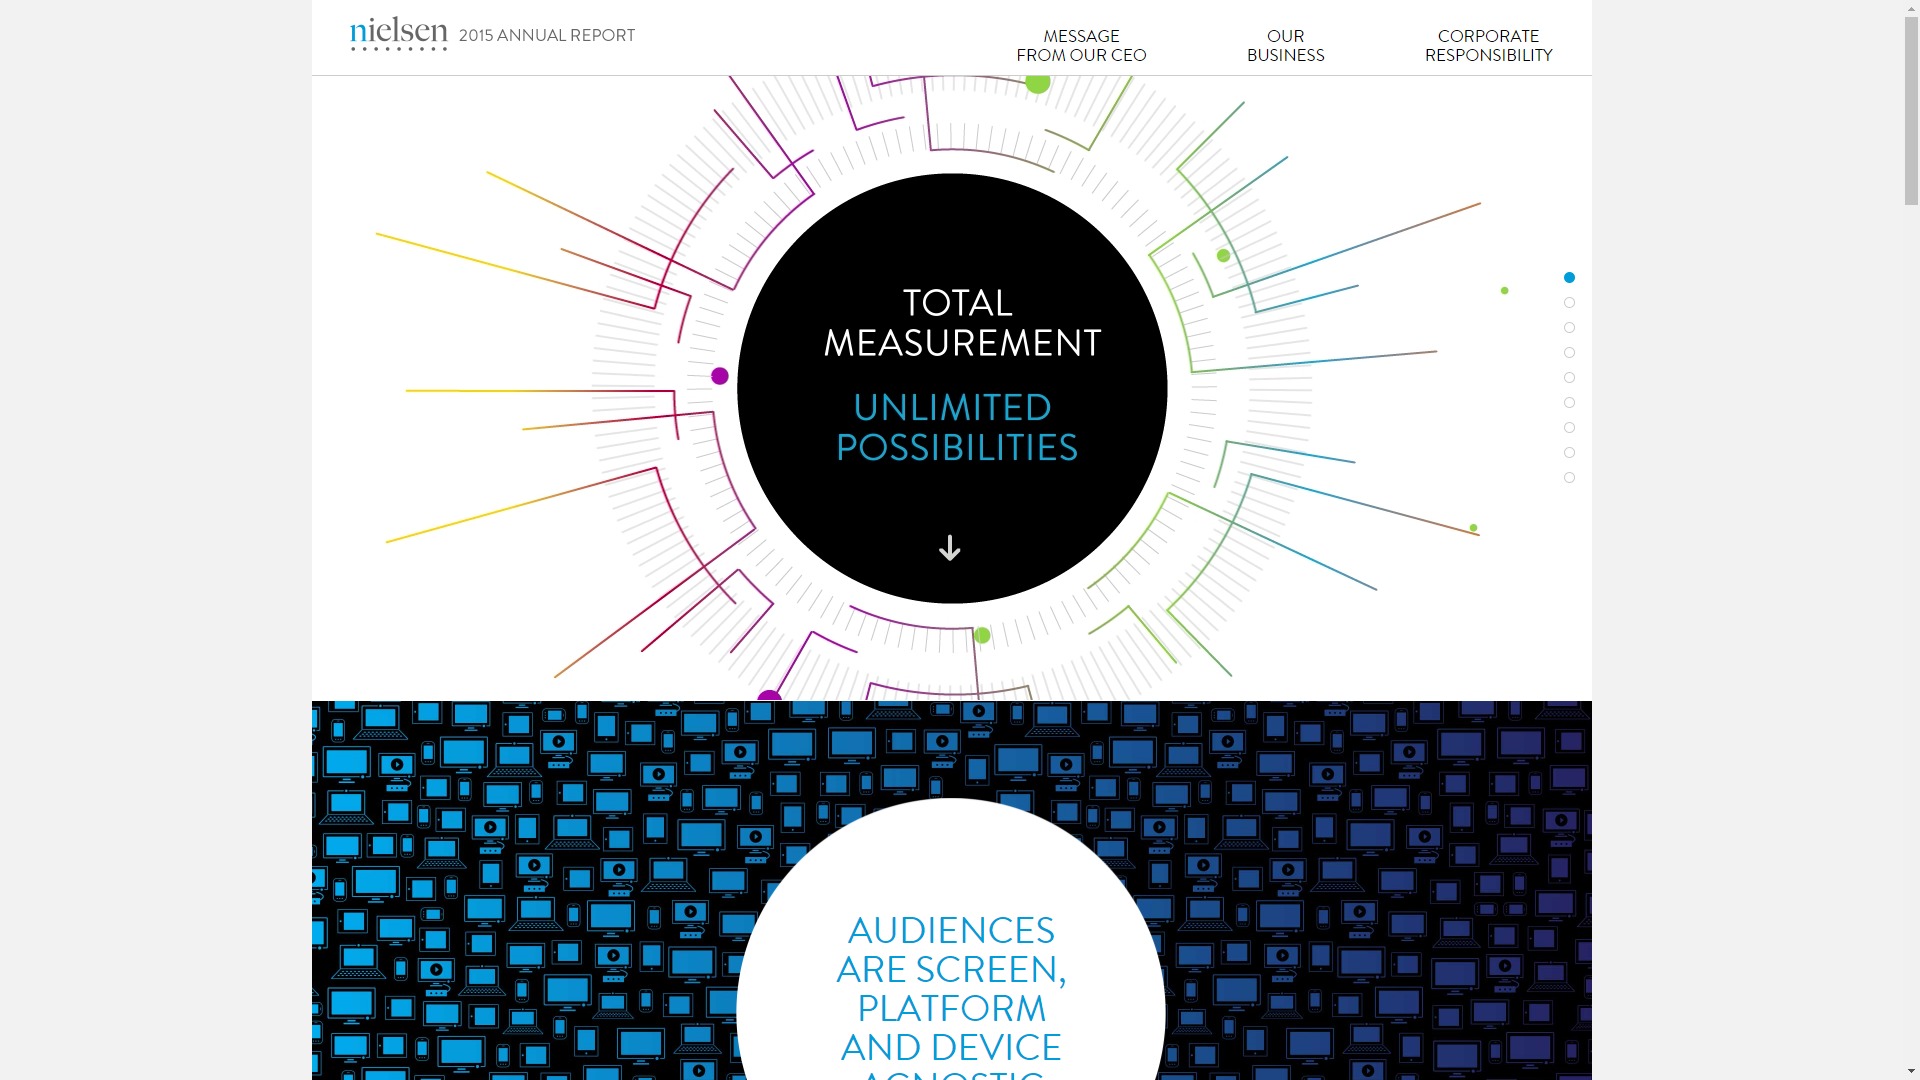Click the scrollbar down arrow

point(1911,1071)
